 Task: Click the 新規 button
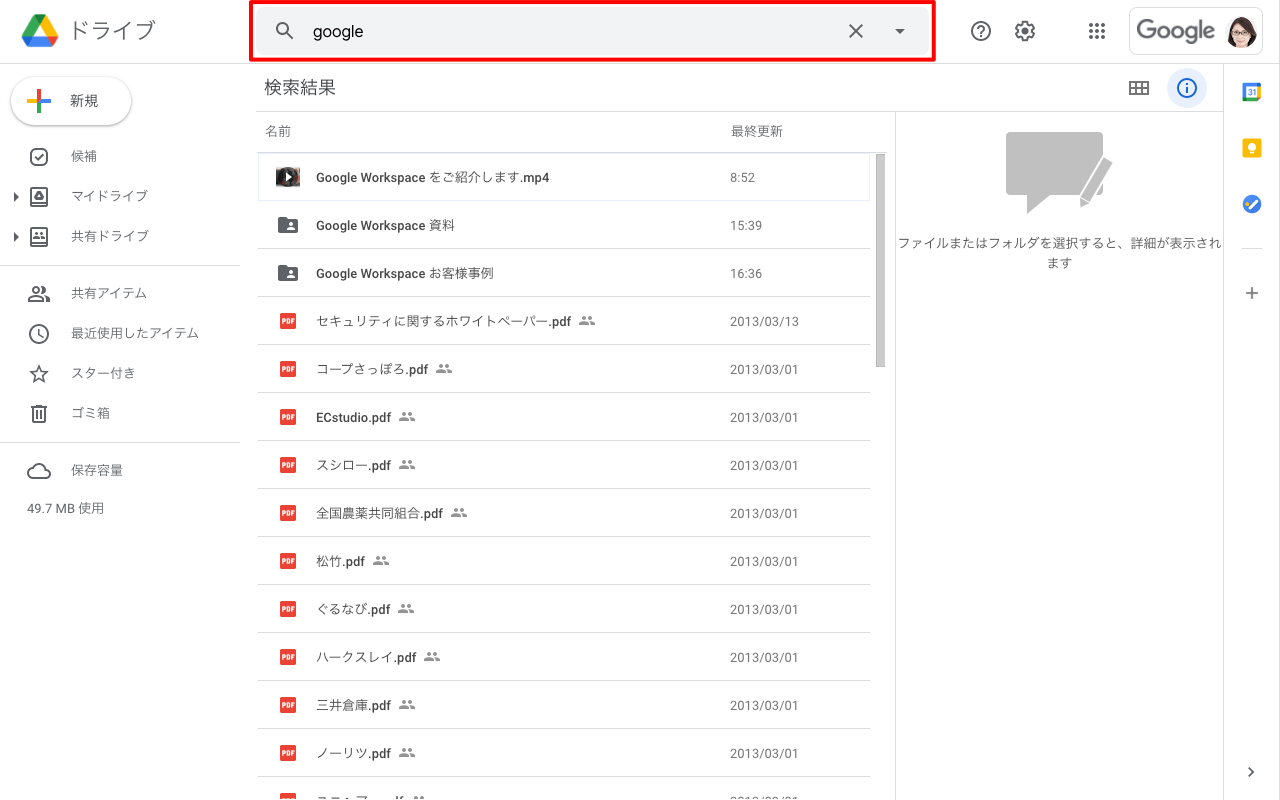click(x=71, y=101)
